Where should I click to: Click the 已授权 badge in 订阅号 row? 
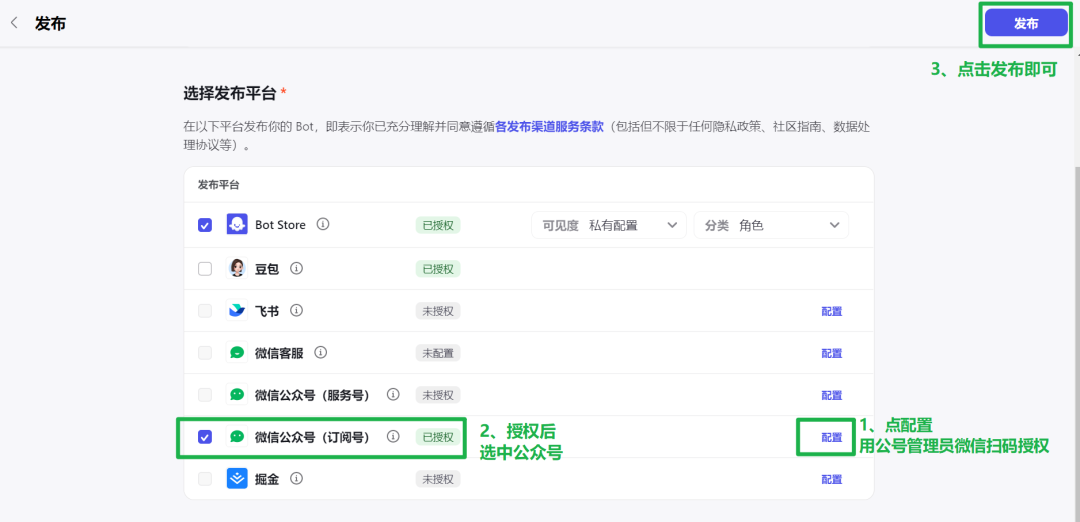pos(437,437)
